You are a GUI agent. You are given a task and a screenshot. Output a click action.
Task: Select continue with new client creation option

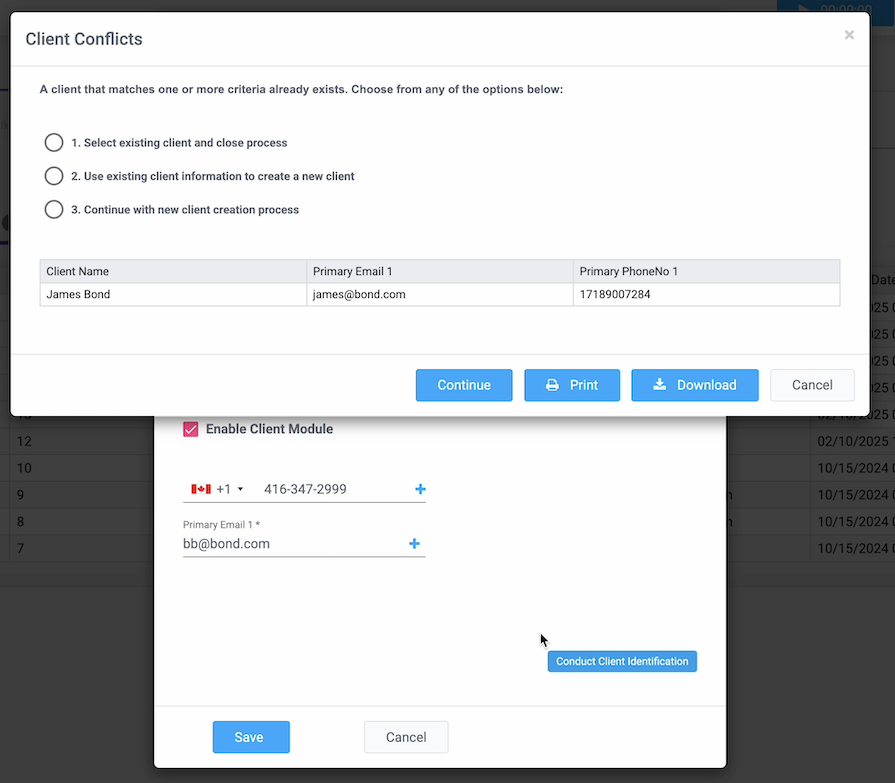54,210
